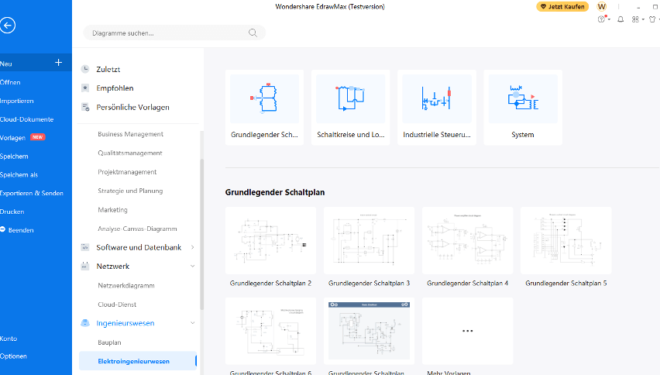660x375 pixels.
Task: Open Grundlegender Sch... diagram type card
Action: click(x=264, y=107)
